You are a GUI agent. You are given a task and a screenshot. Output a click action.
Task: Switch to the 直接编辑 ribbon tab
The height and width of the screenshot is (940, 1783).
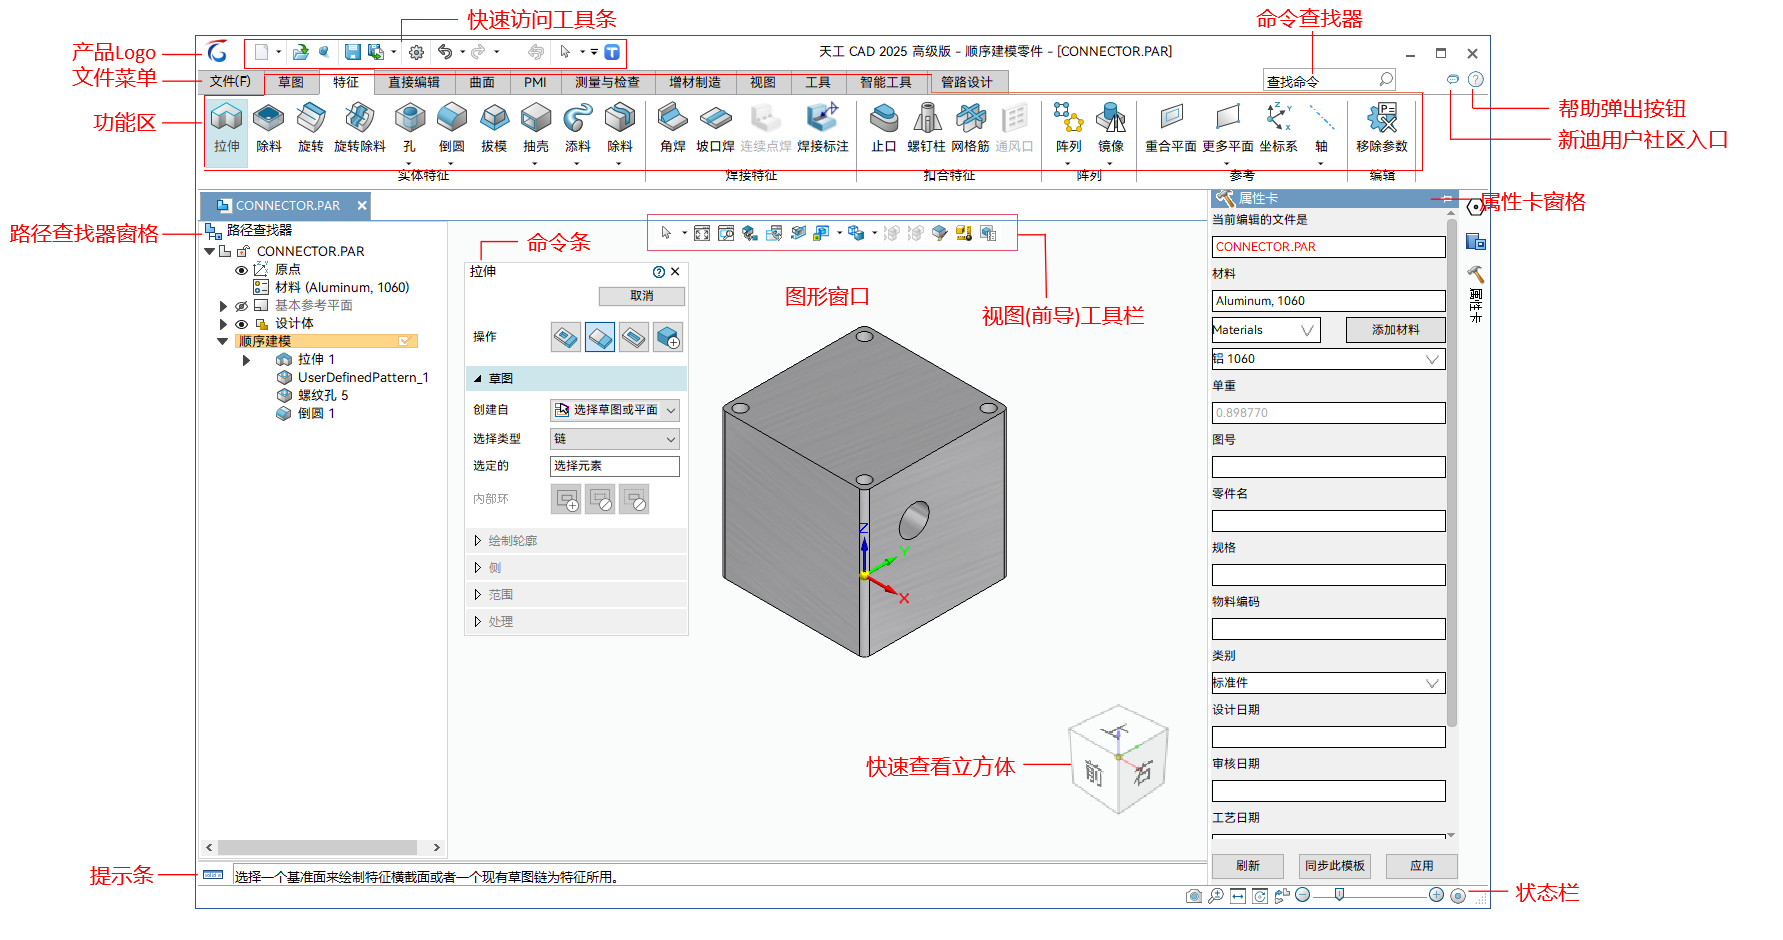(x=414, y=83)
